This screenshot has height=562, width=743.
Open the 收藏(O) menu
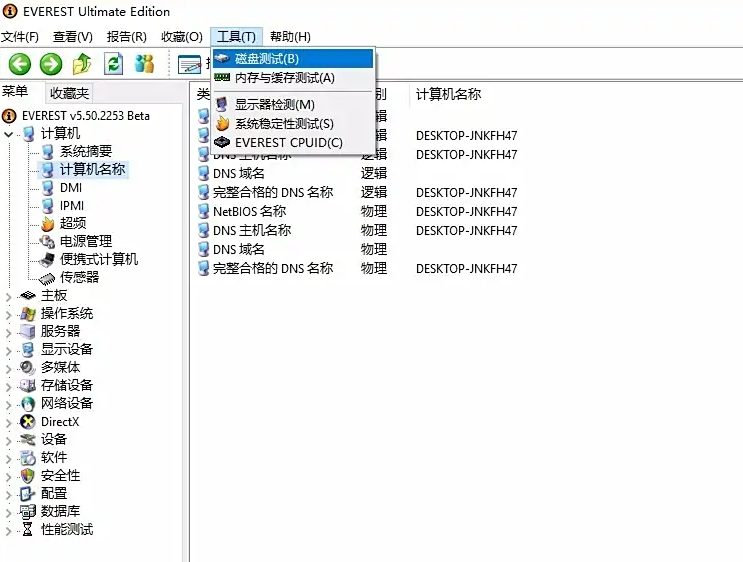coord(181,36)
